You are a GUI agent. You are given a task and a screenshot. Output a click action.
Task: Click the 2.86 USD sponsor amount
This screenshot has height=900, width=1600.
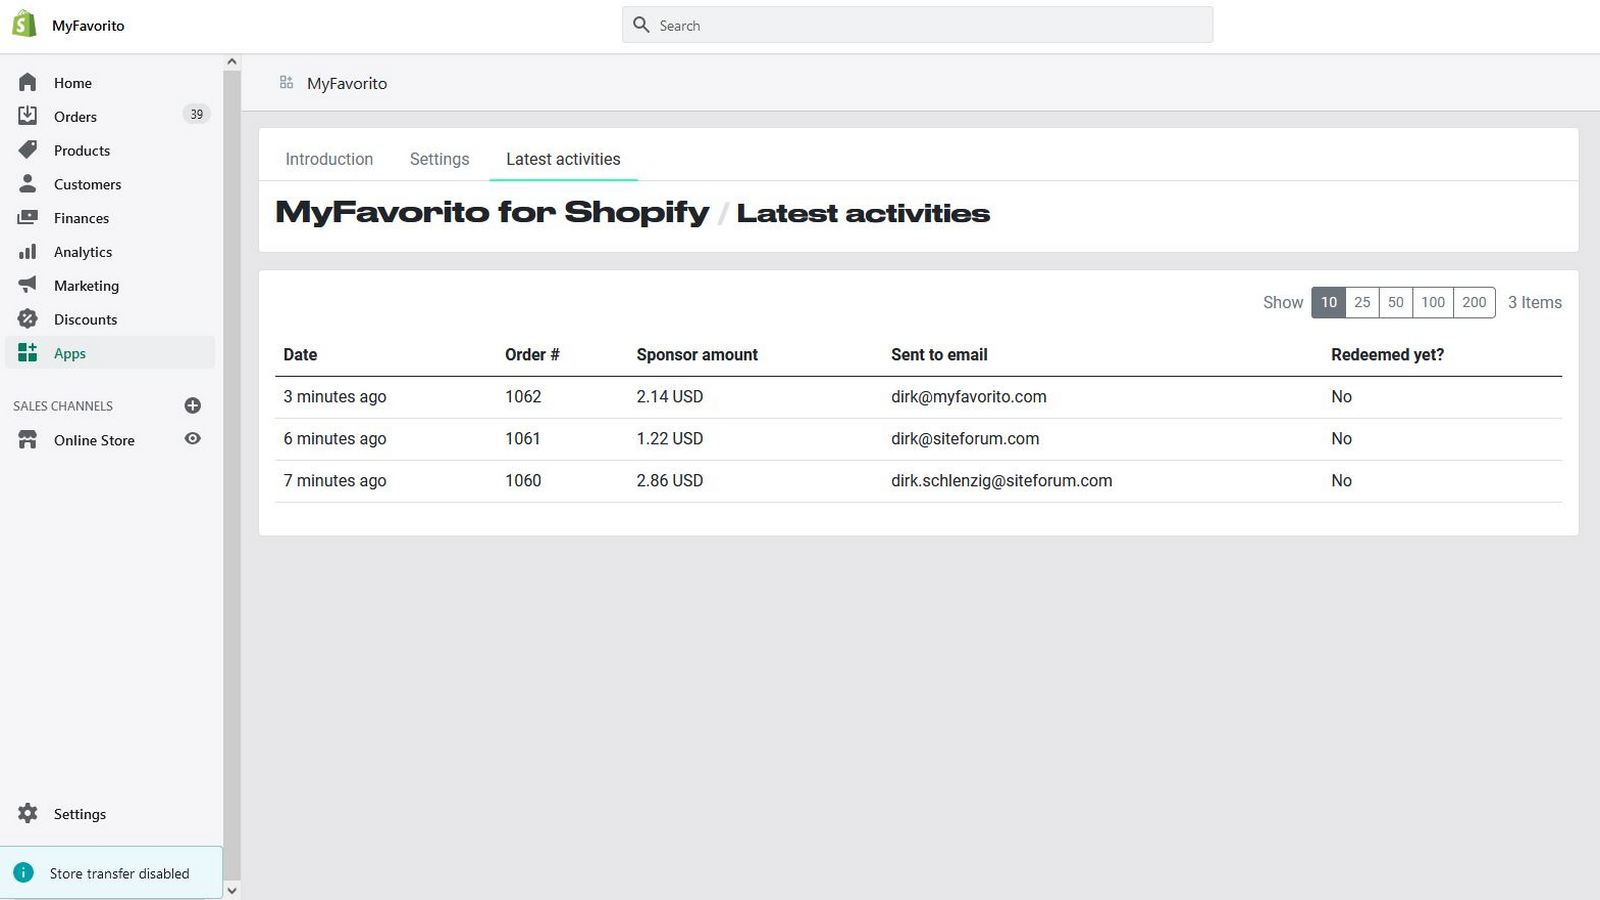click(670, 481)
